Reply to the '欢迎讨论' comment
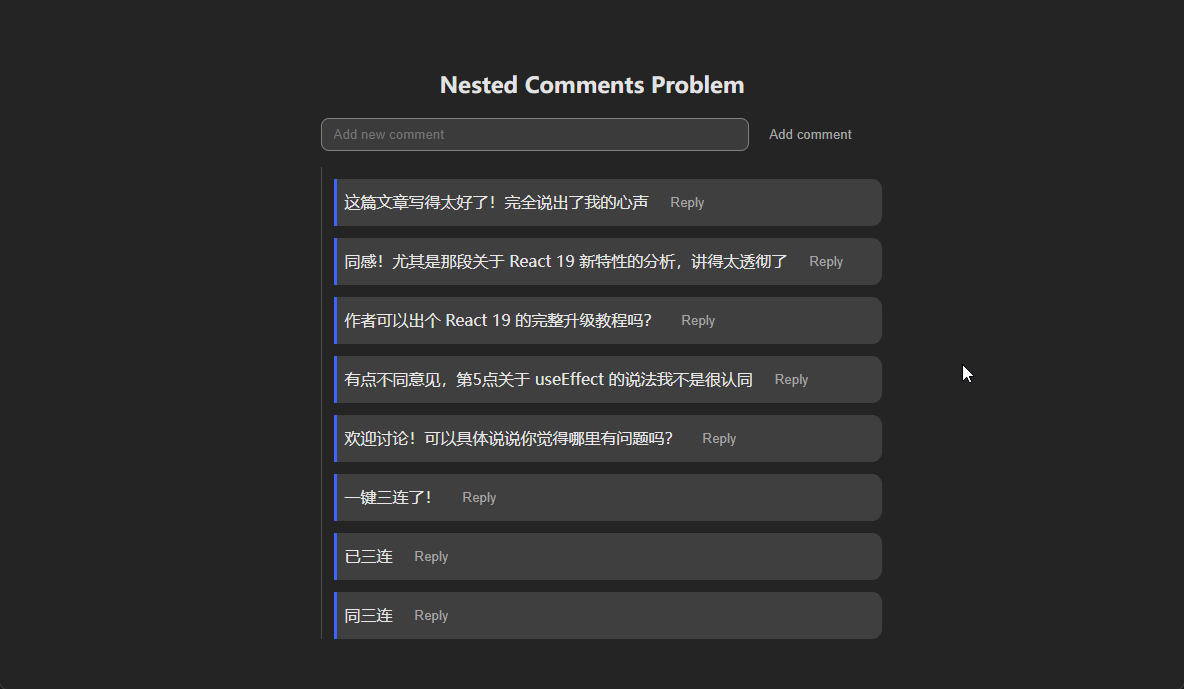Screen dimensions: 1184x689 719,439
